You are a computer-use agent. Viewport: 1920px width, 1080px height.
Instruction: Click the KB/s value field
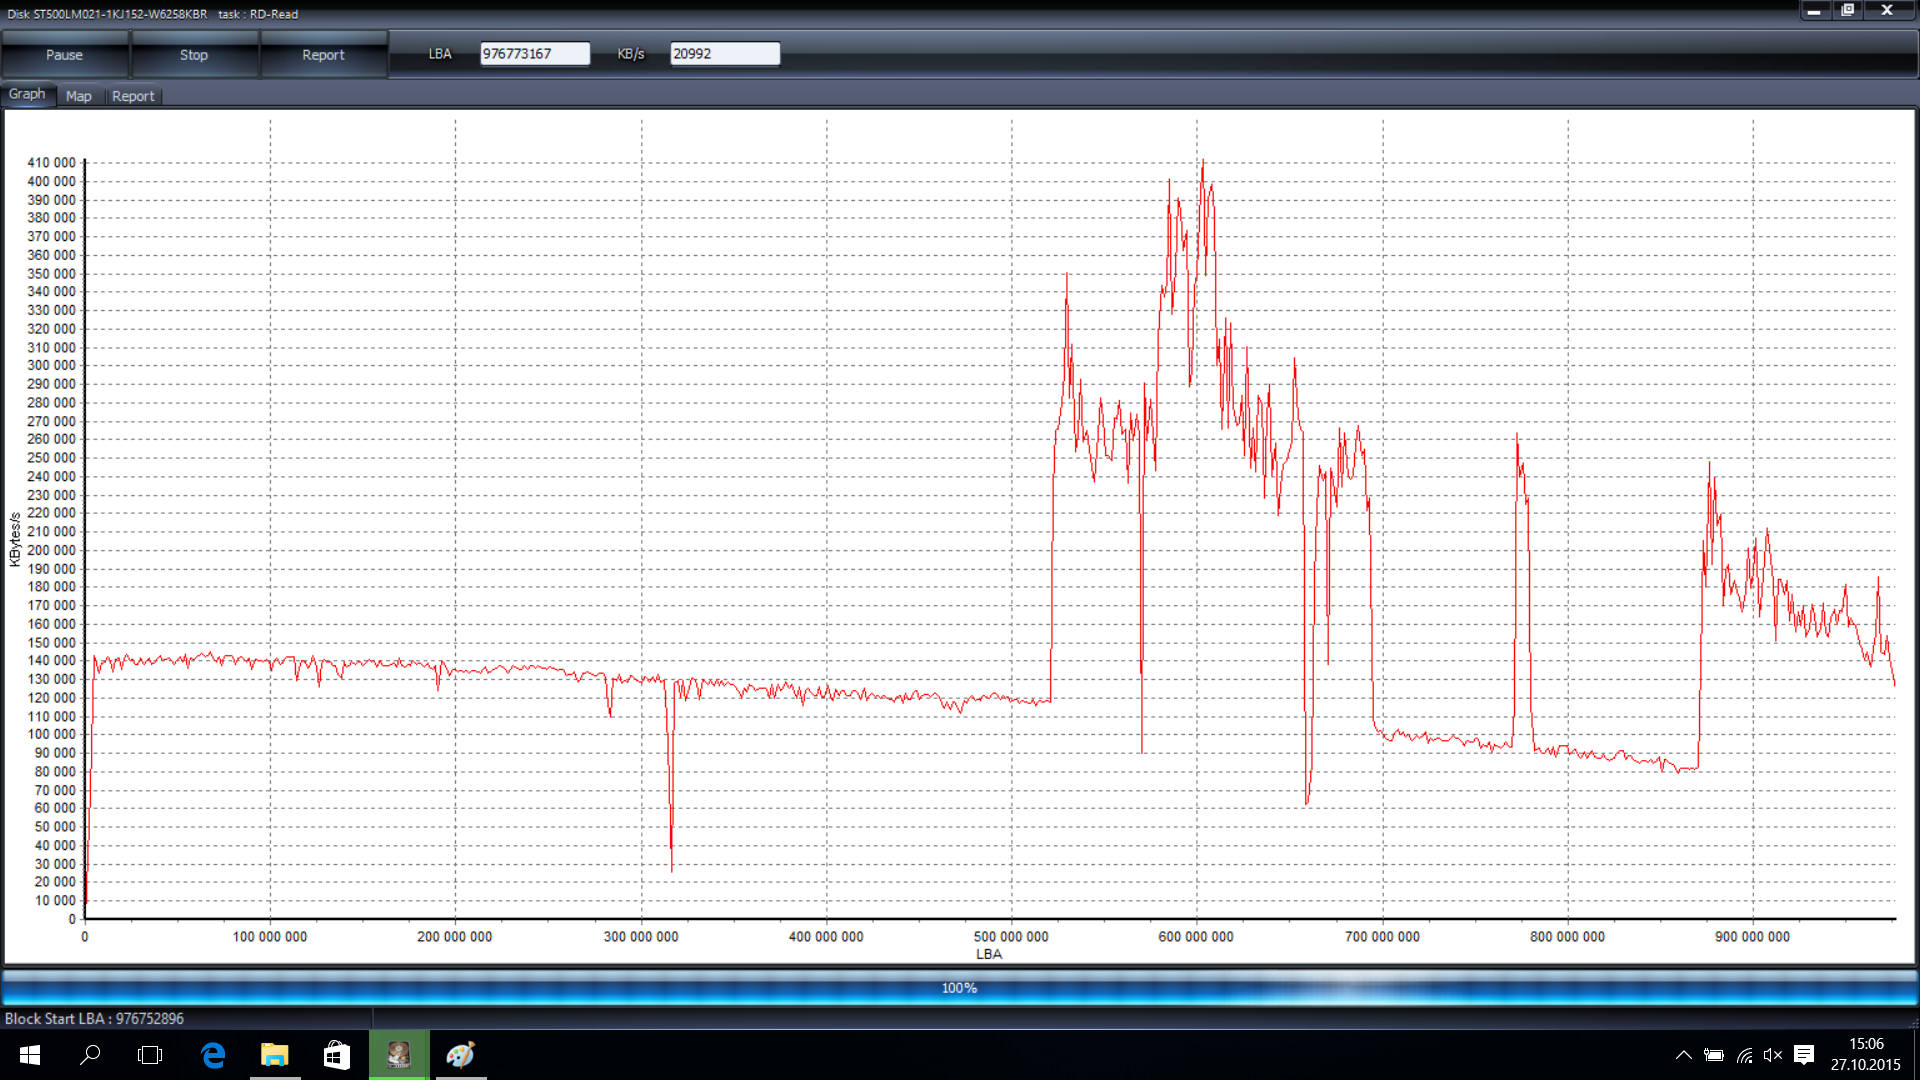point(724,54)
